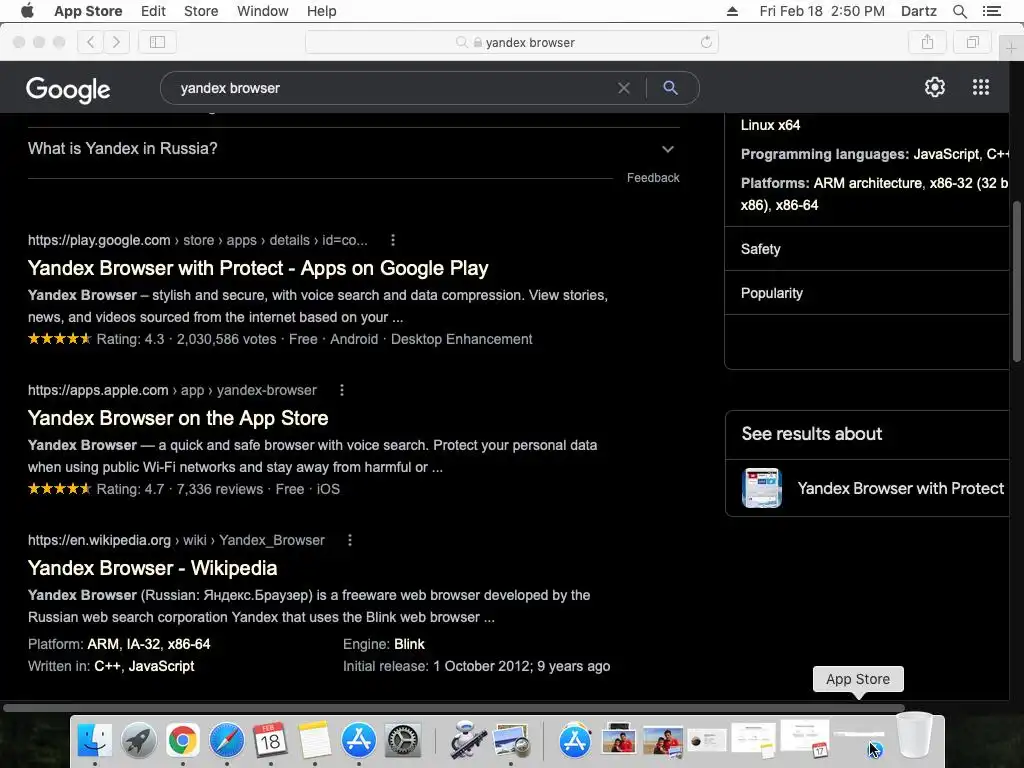1024x768 pixels.
Task: Open Finder from the Dock
Action: 95,740
